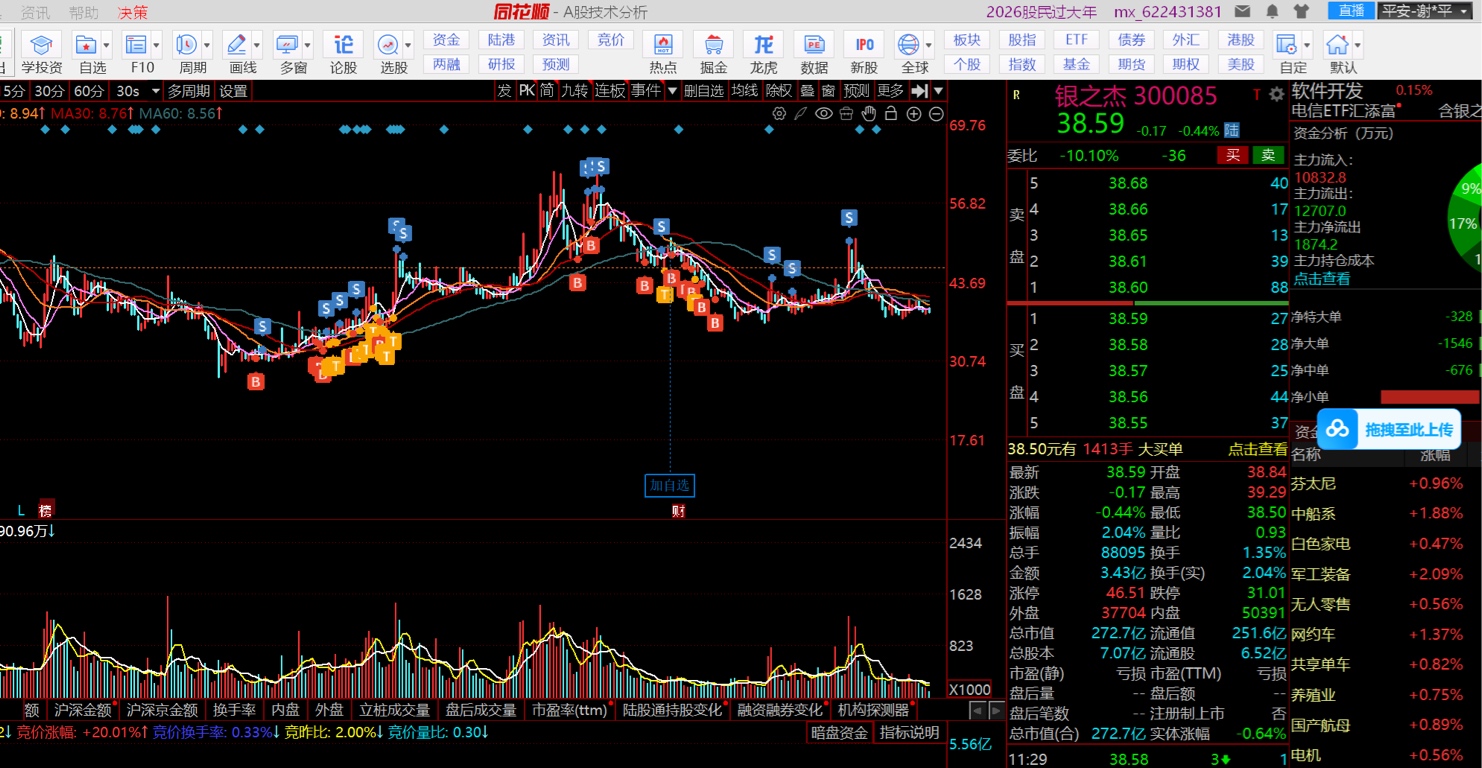Toggle the 九转 indicator
This screenshot has width=1482, height=768.
tap(574, 90)
